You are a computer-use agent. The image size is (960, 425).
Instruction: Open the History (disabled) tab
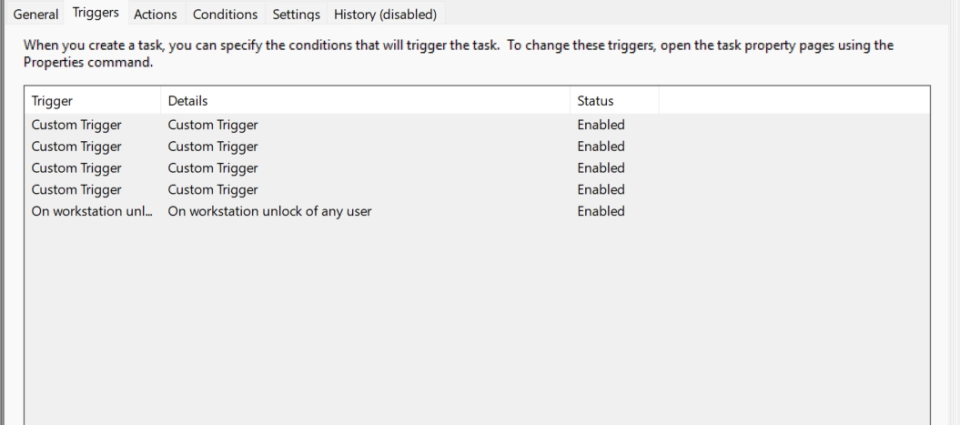click(x=385, y=14)
